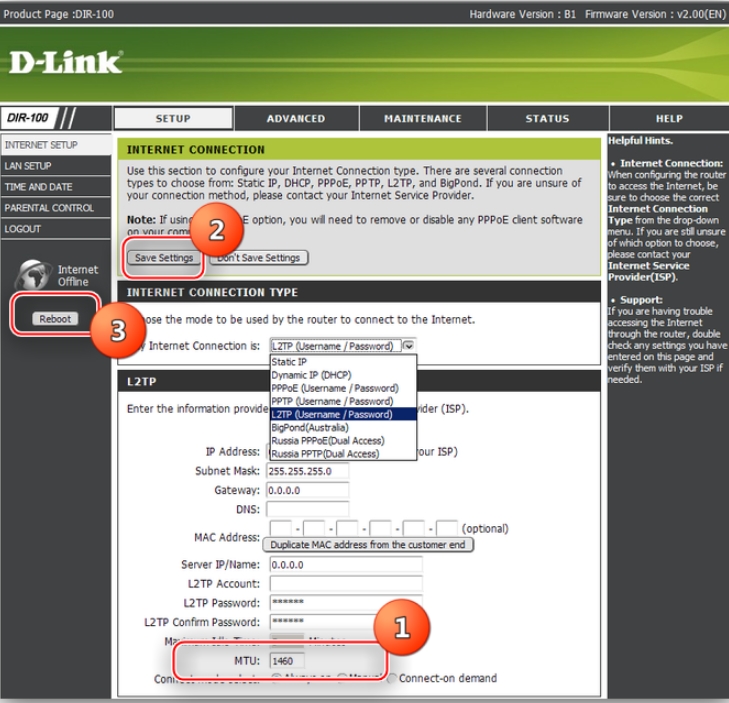The height and width of the screenshot is (703, 729).
Task: Select PPPoE (Username / Password) option
Action: tap(343, 388)
